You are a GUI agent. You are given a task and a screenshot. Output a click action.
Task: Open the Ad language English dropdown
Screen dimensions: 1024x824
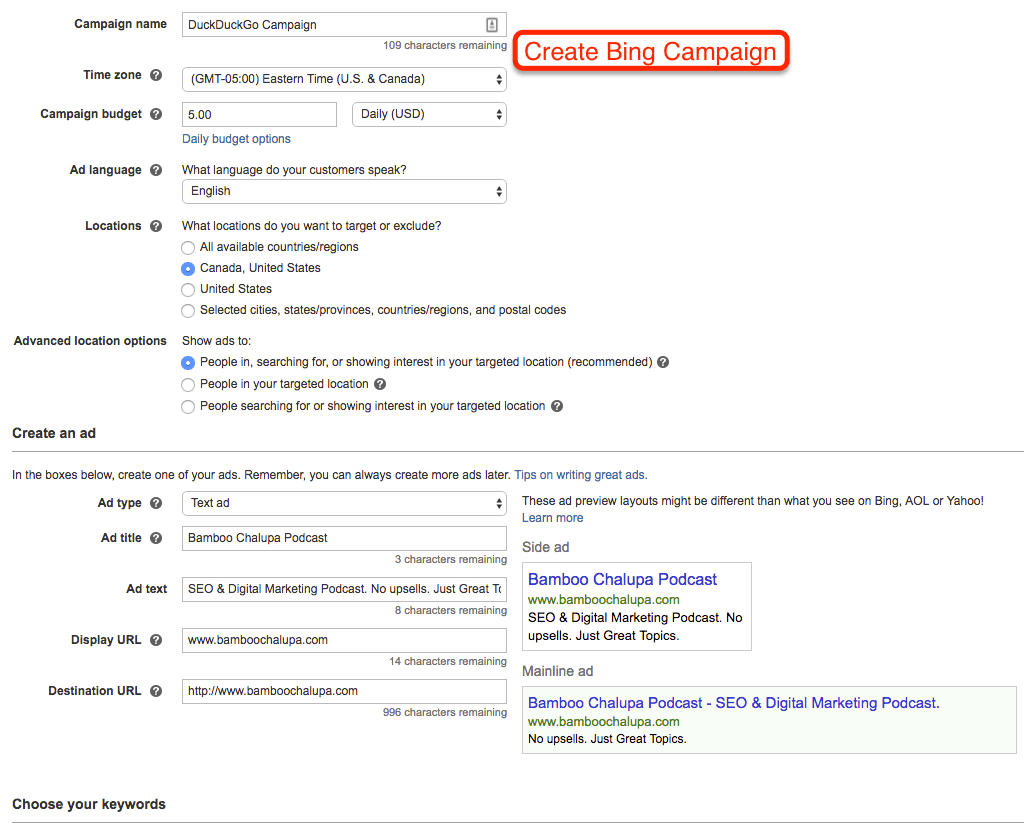344,191
